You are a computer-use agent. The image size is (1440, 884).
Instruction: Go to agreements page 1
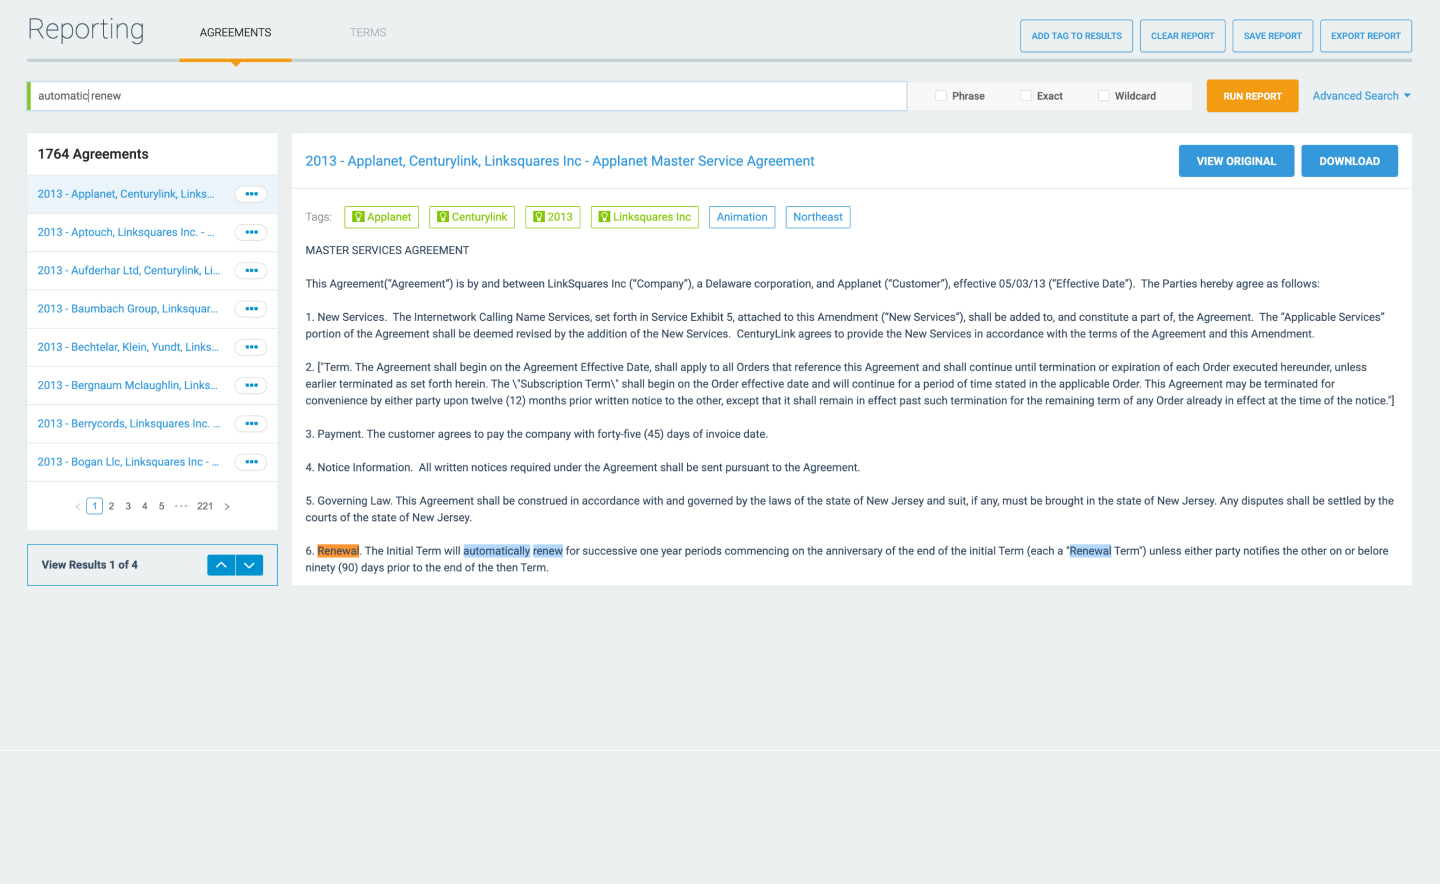click(95, 506)
